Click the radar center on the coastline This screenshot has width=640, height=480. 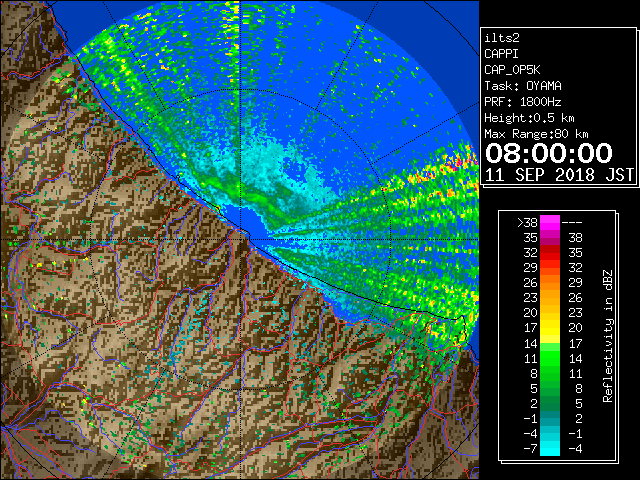(x=241, y=239)
